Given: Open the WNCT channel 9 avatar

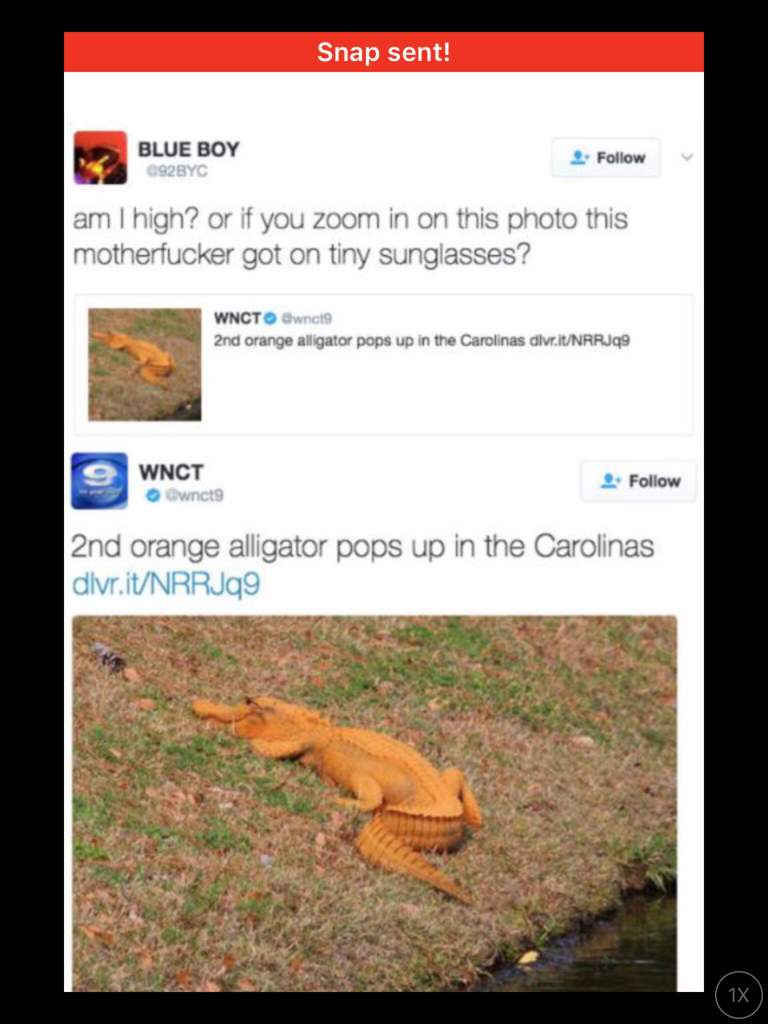Looking at the screenshot, I should (99, 481).
